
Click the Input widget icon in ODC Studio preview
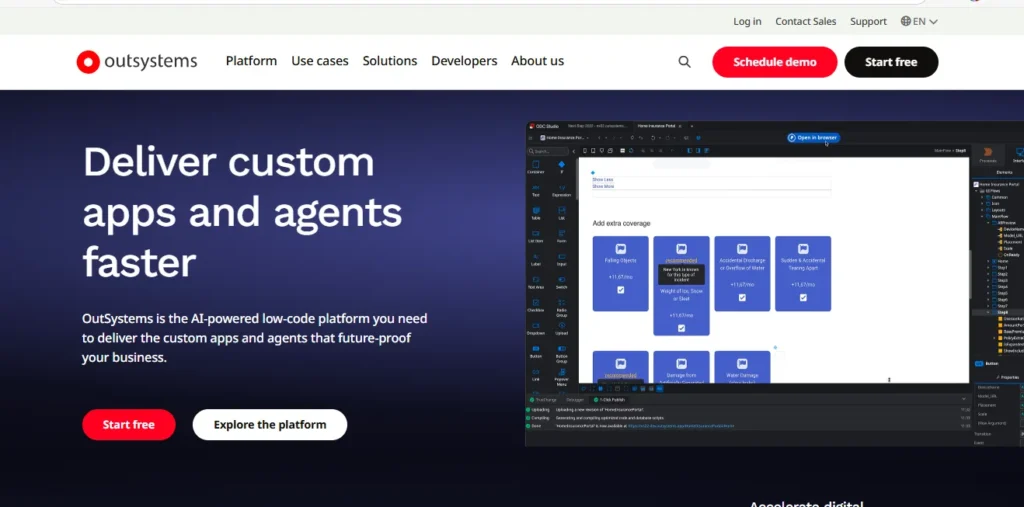point(561,256)
